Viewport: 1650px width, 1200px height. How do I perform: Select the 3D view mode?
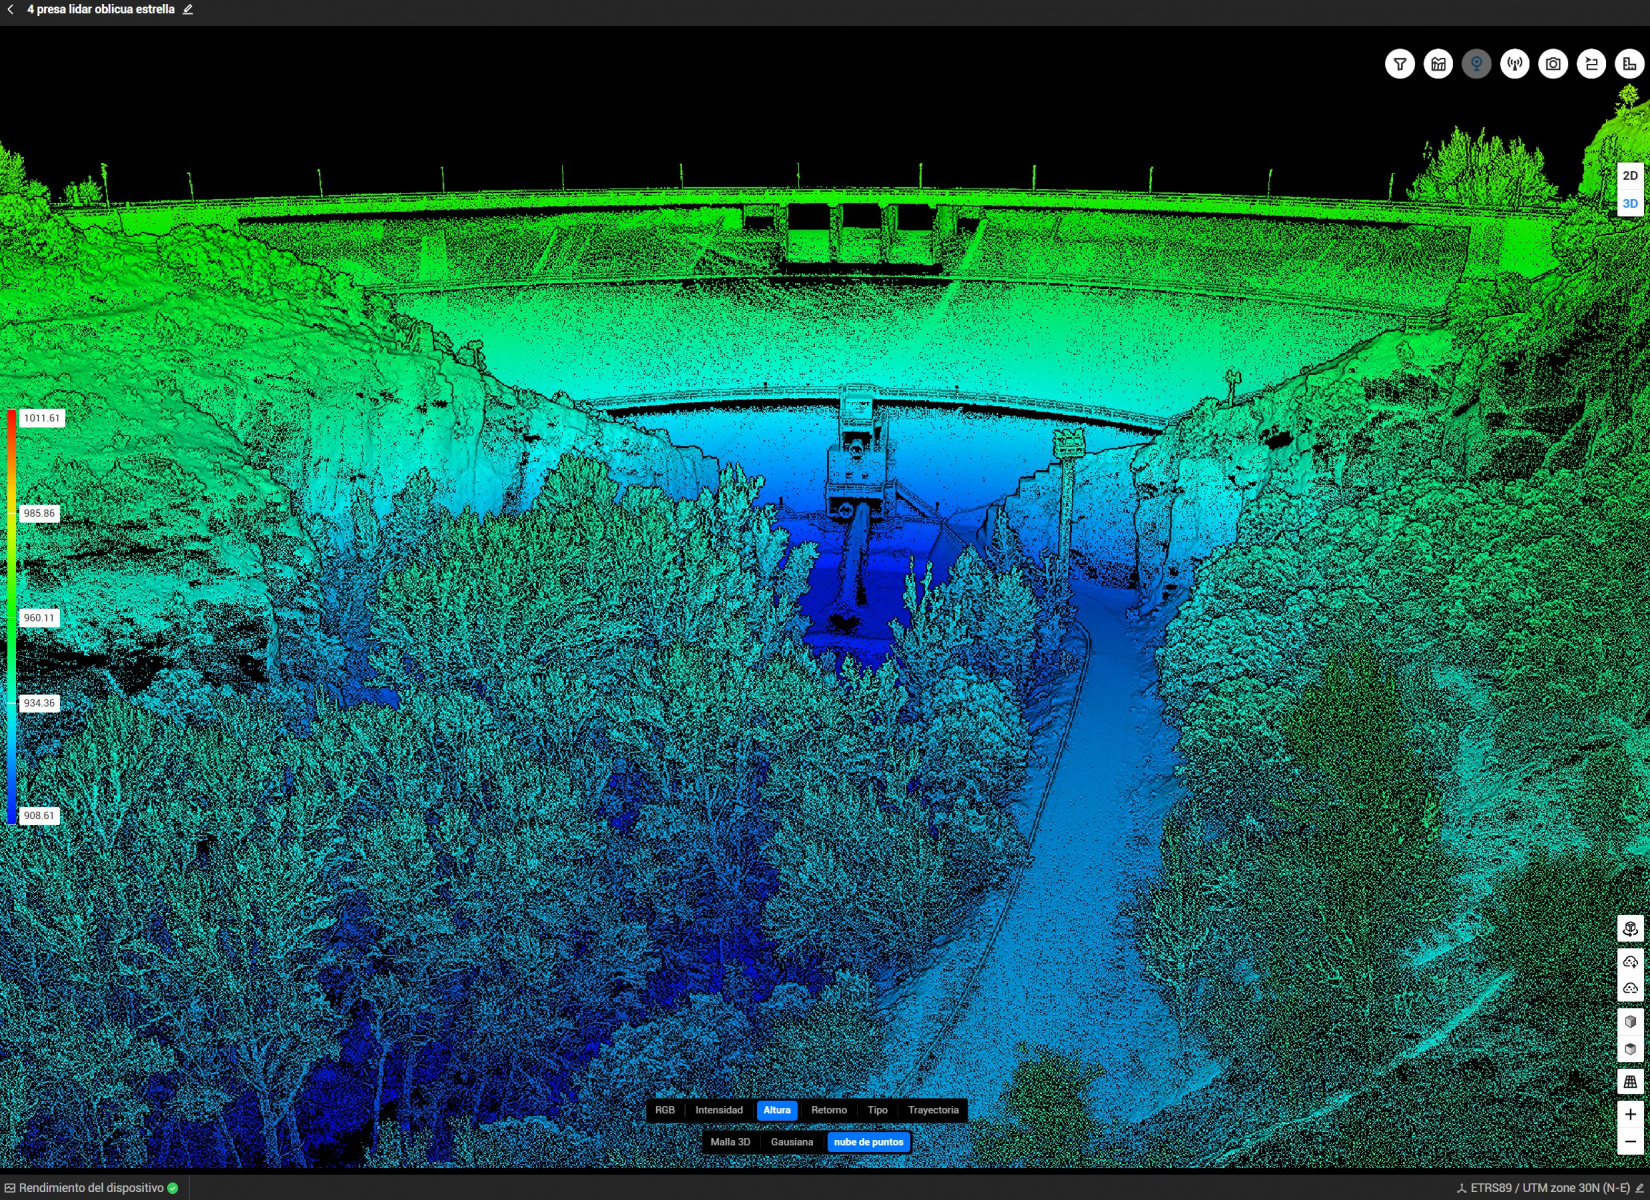pyautogui.click(x=1630, y=203)
